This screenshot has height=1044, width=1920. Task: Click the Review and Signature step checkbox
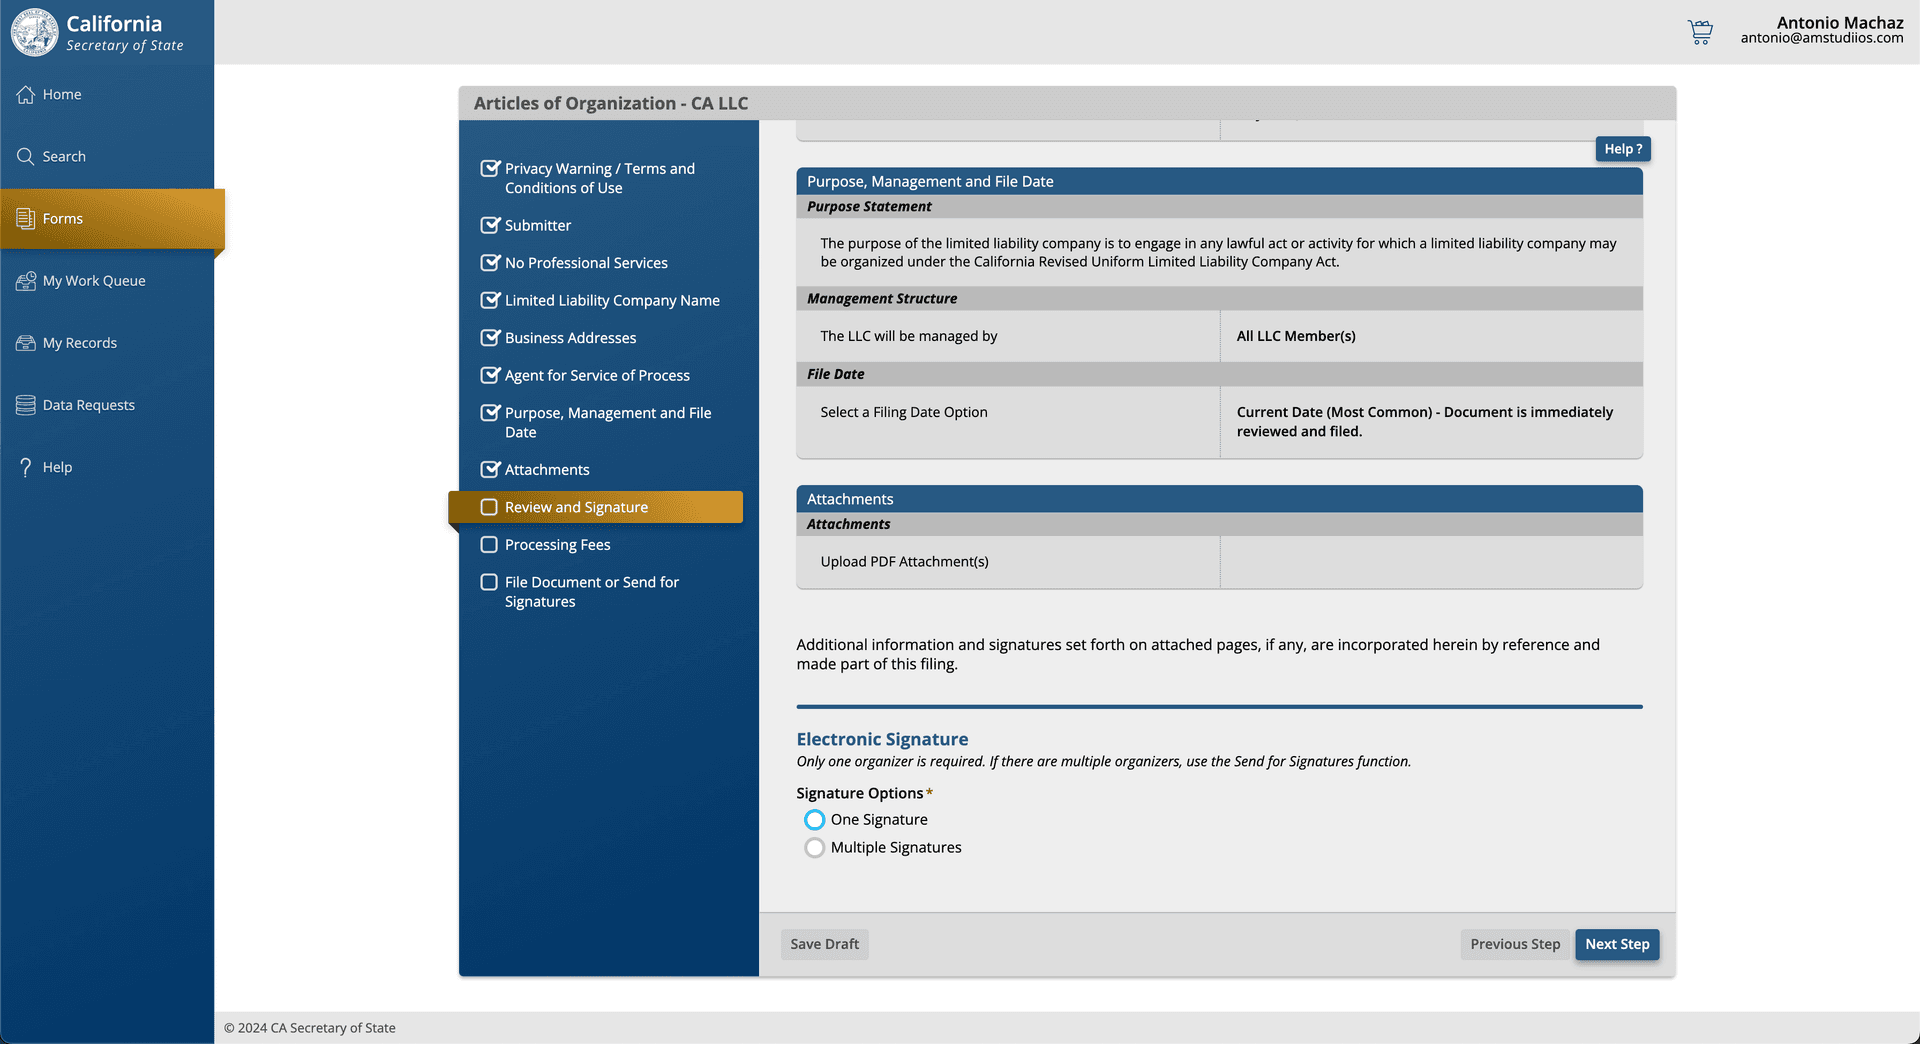pos(489,507)
